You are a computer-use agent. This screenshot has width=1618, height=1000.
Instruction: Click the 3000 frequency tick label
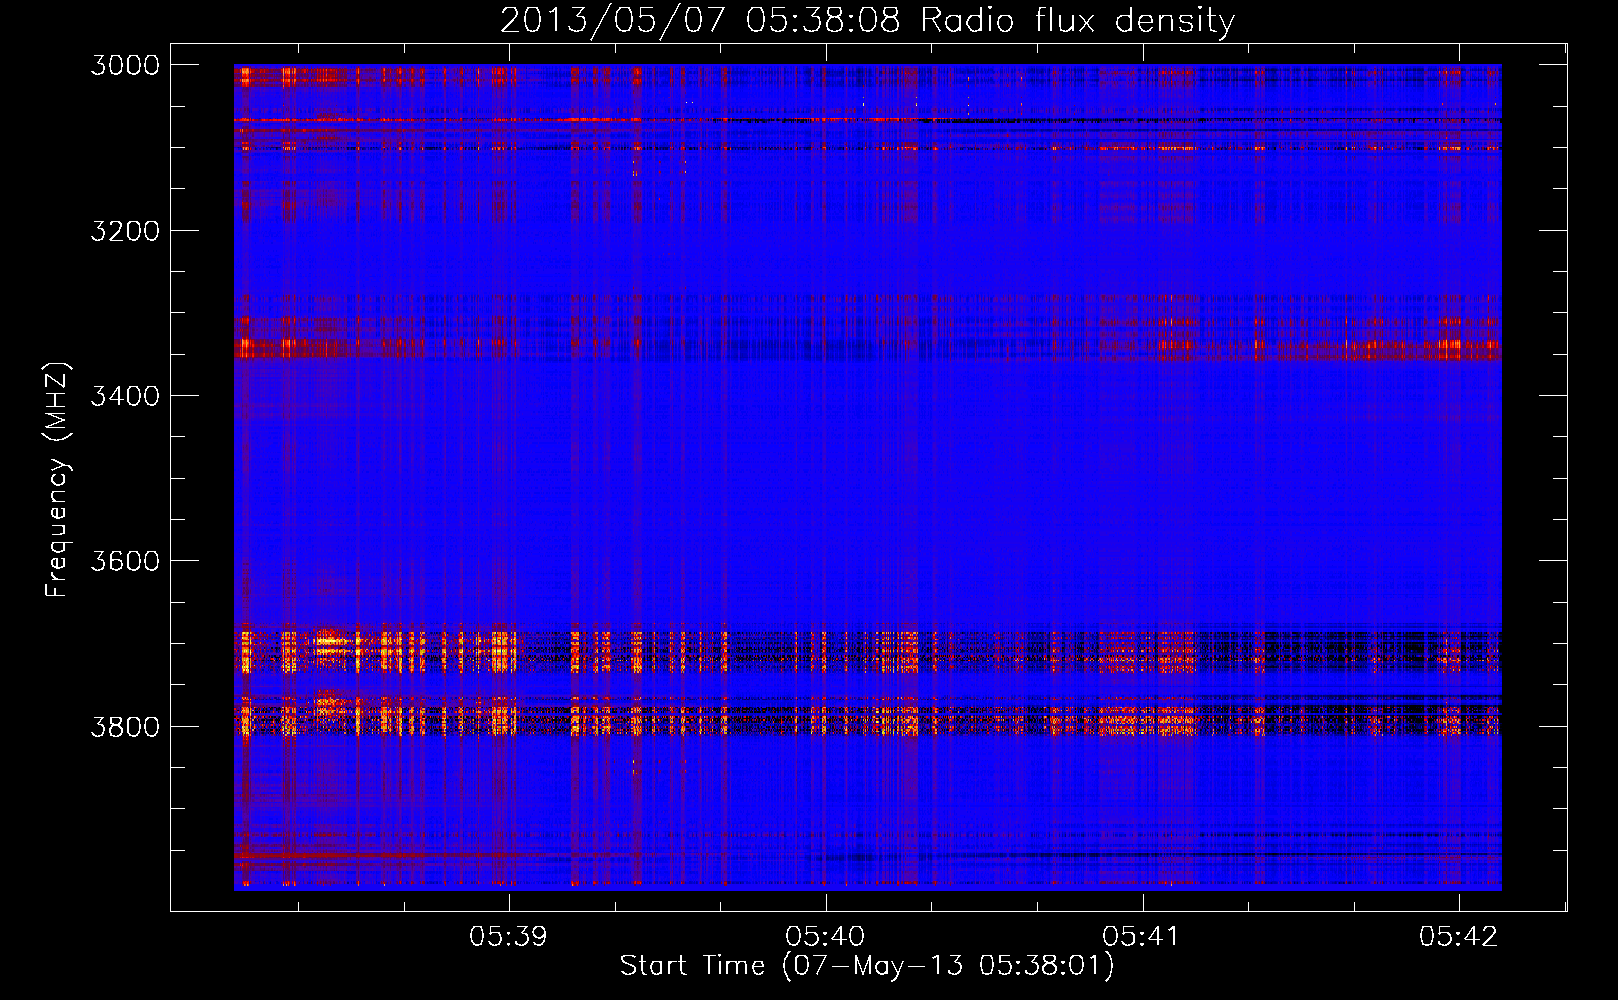click(x=125, y=65)
